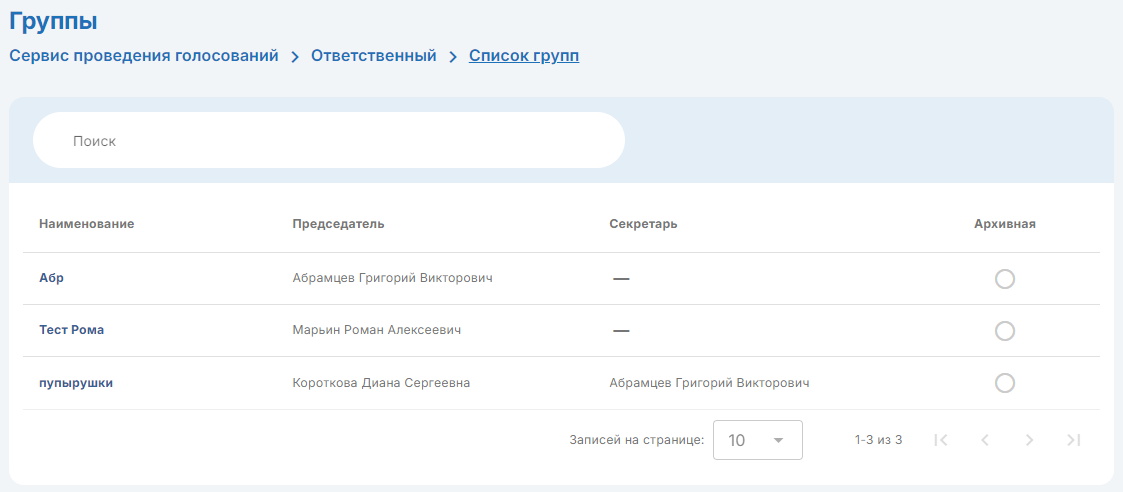Sort by Наименование column header
1123x492 pixels.
point(87,224)
